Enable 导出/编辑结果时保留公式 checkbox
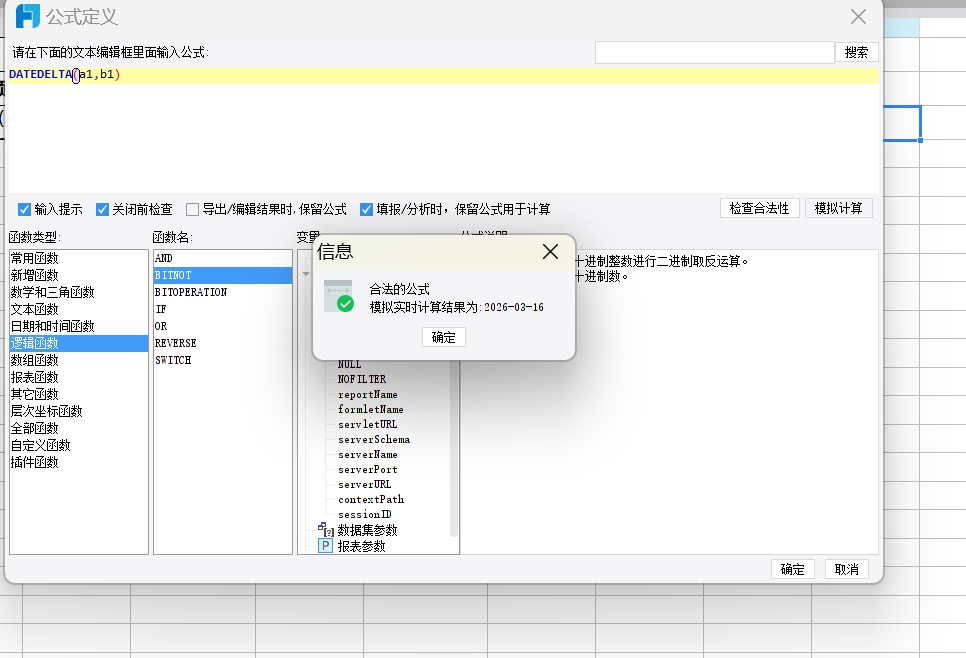Screen dimensions: 966x658 (192, 209)
